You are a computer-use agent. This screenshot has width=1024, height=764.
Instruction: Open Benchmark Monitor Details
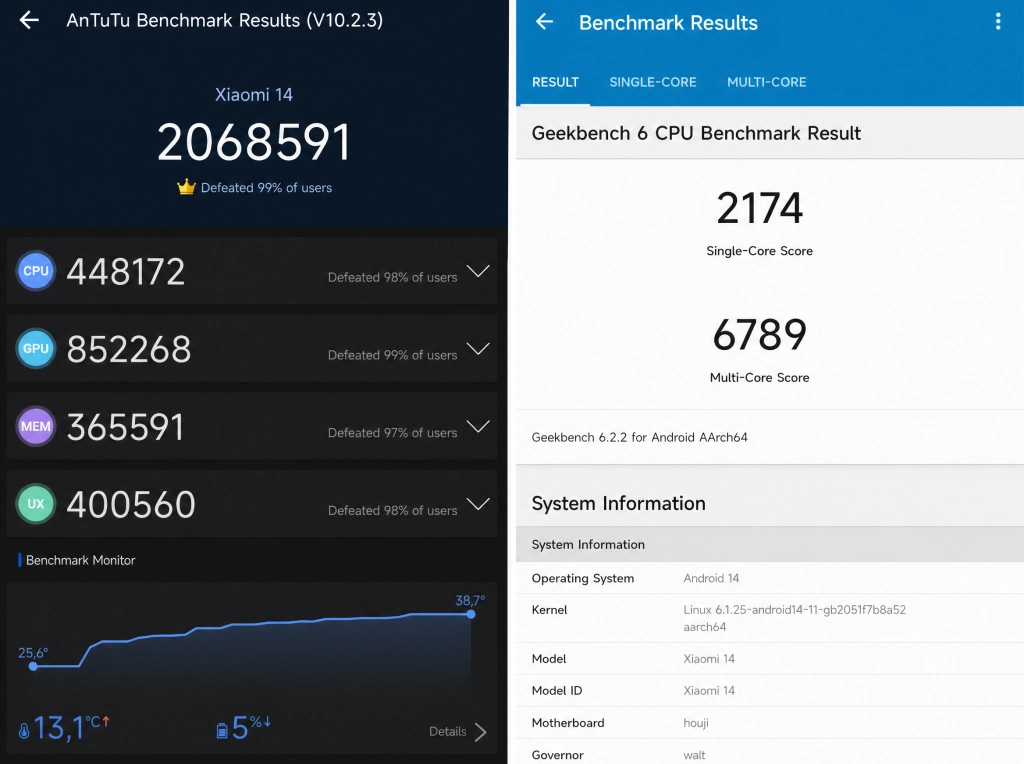click(458, 732)
